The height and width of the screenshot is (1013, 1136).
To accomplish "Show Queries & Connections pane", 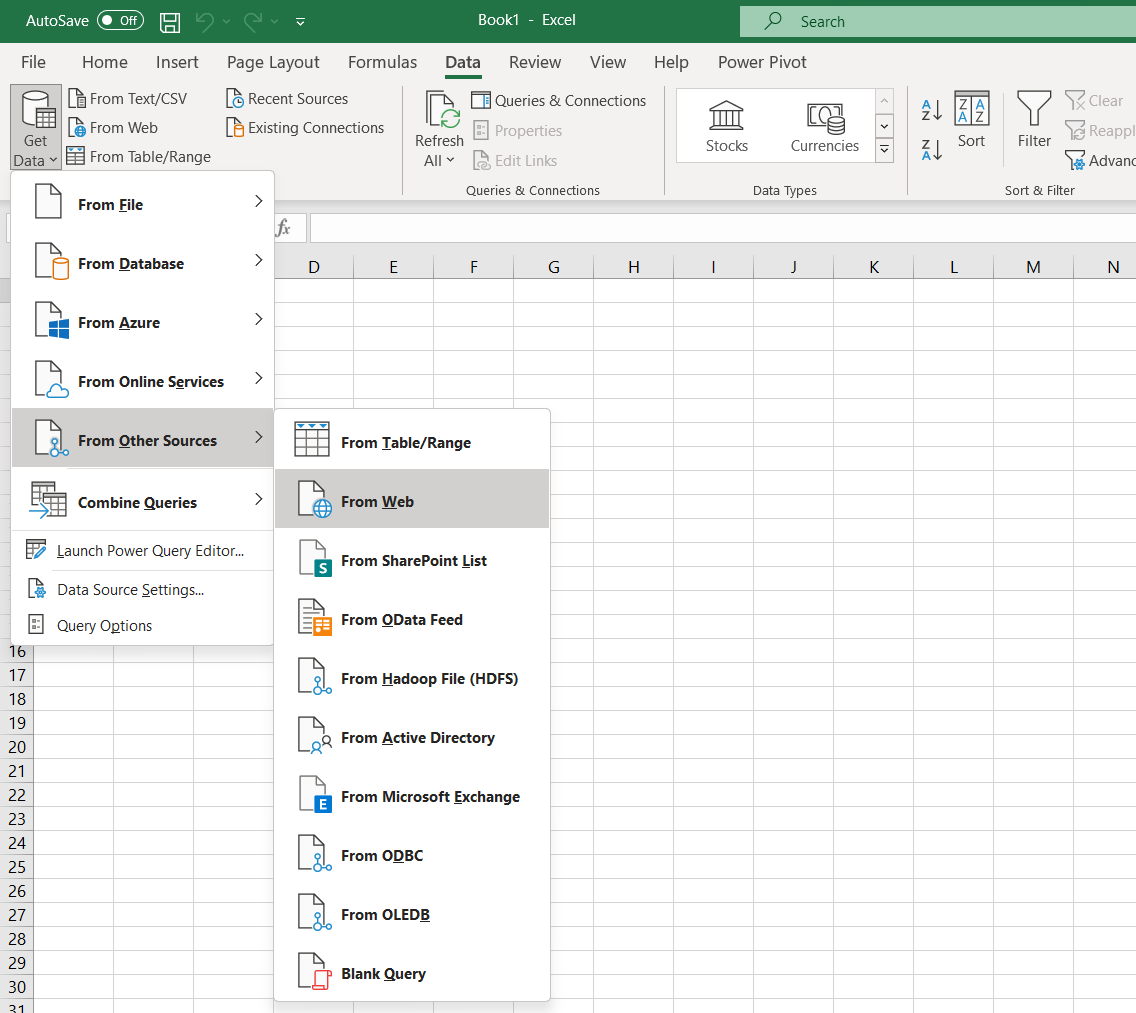I will pos(559,101).
